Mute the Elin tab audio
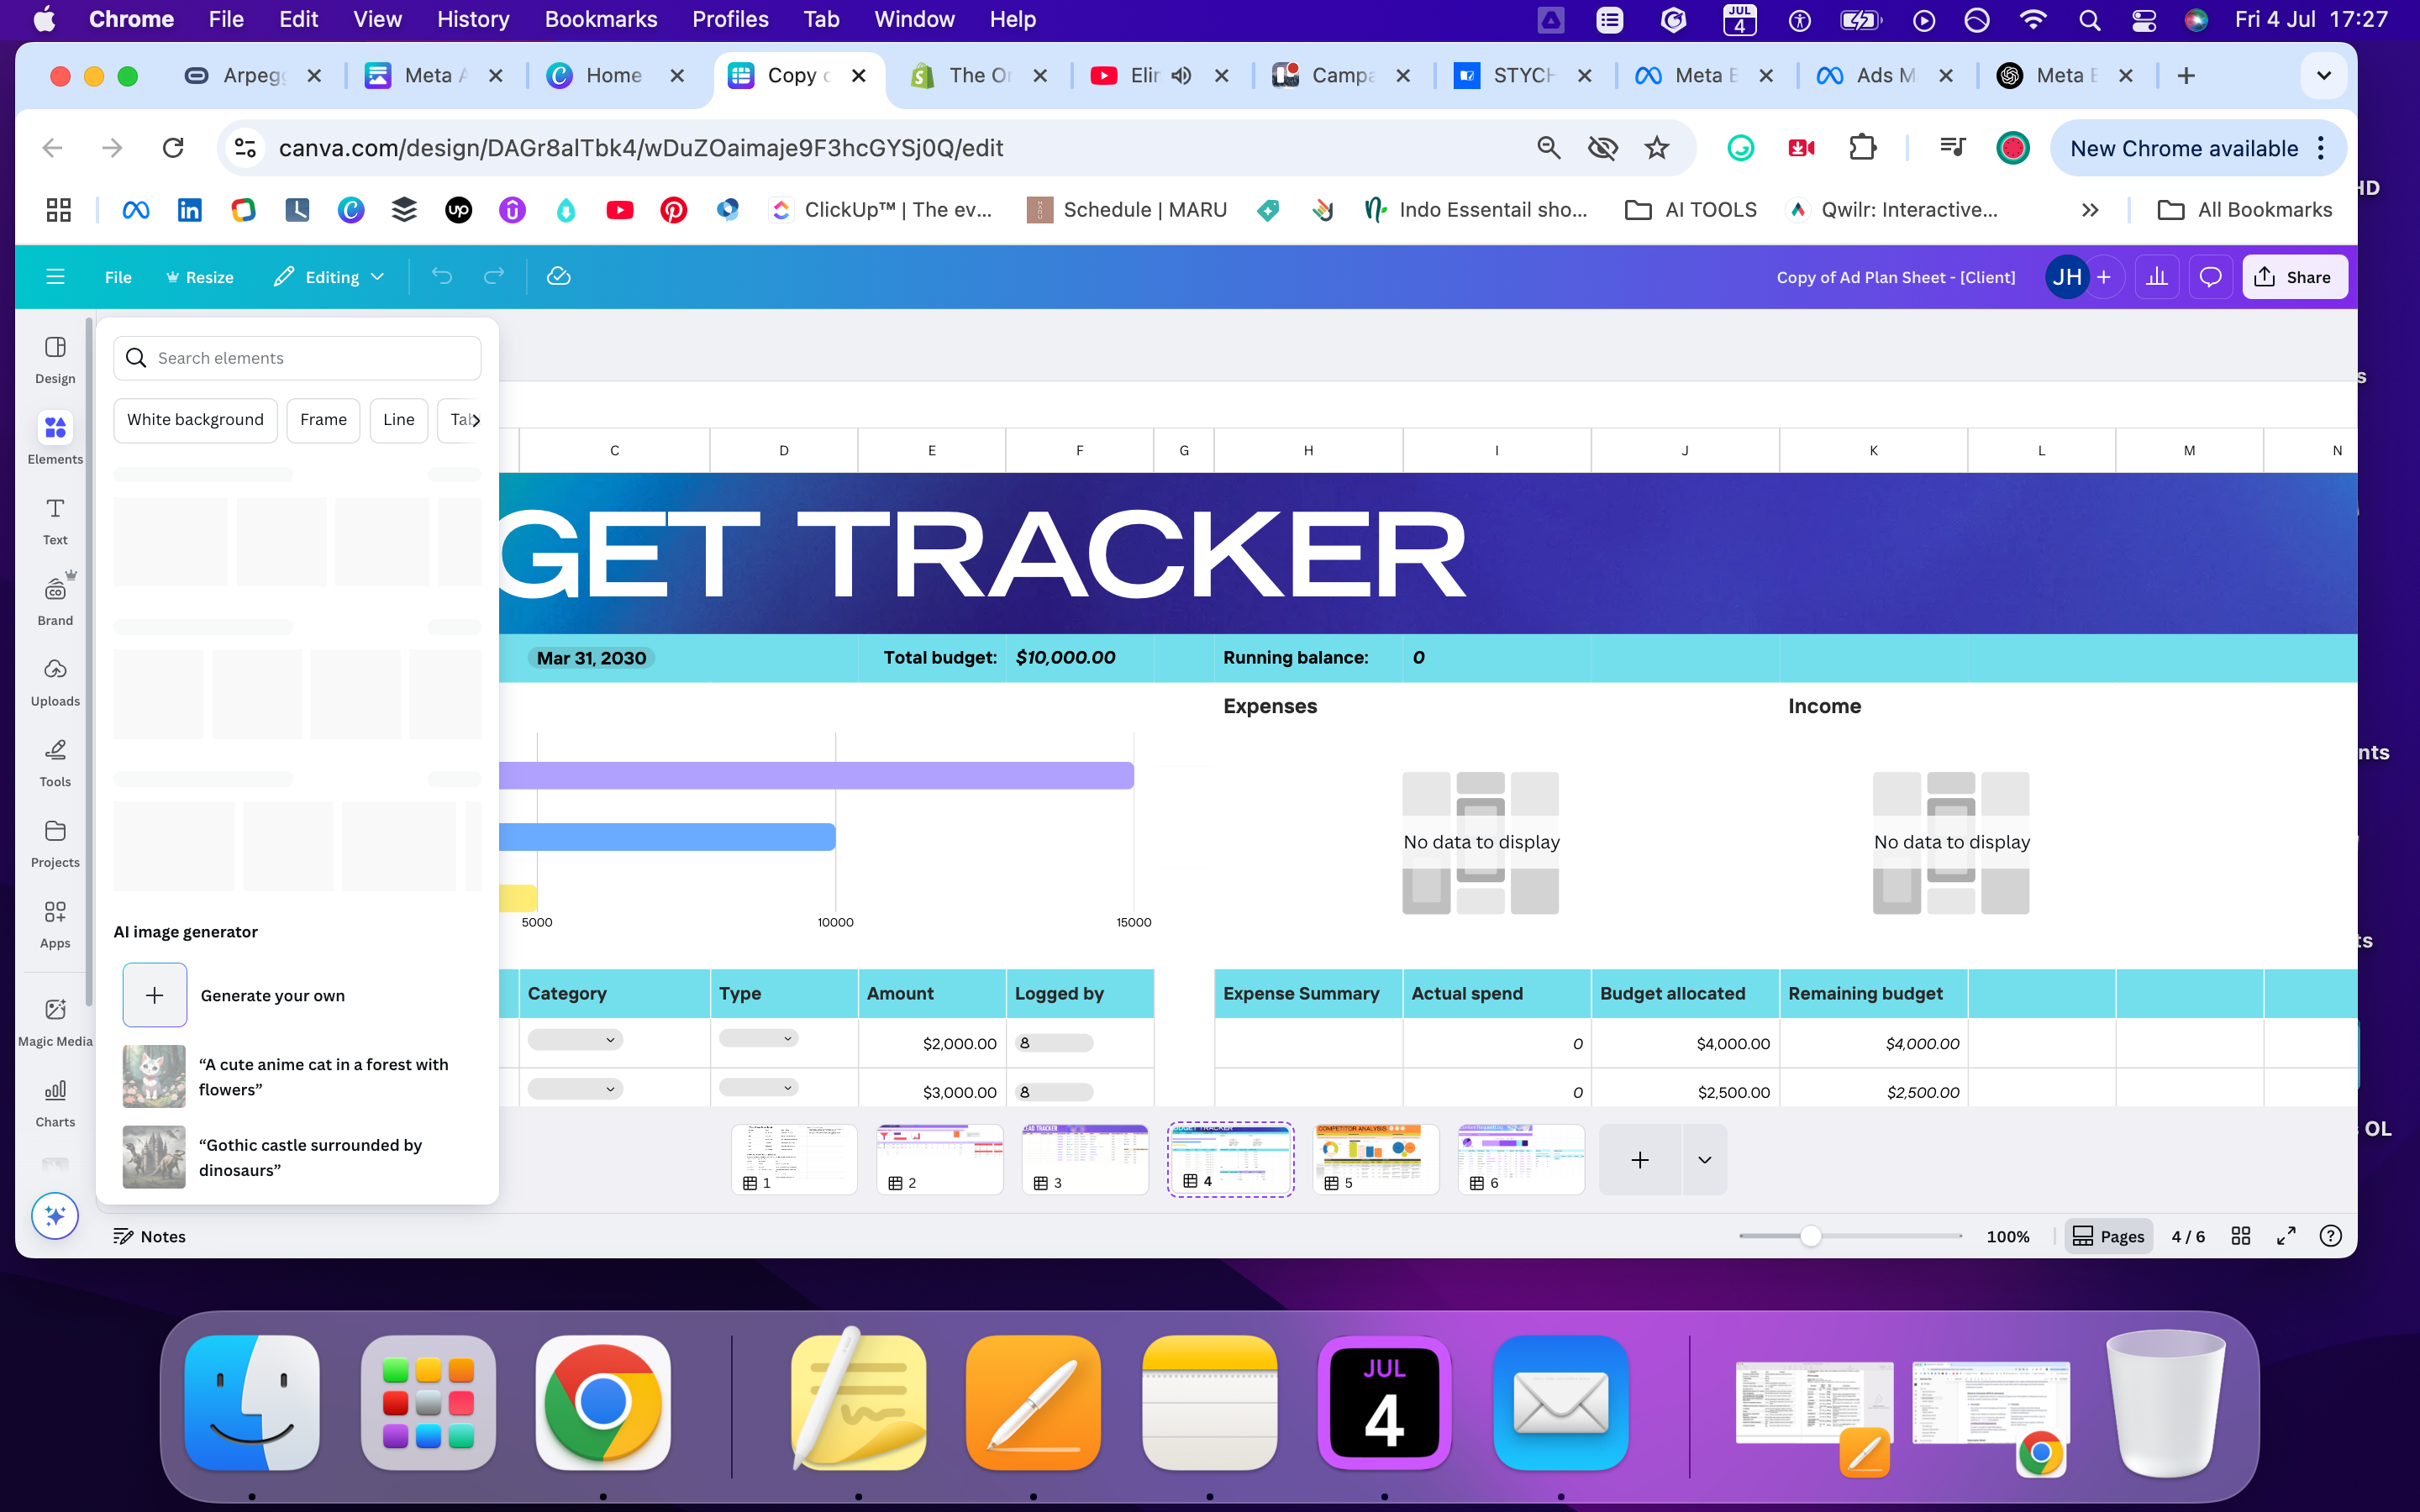Viewport: 2420px width, 1512px height. pos(1182,76)
